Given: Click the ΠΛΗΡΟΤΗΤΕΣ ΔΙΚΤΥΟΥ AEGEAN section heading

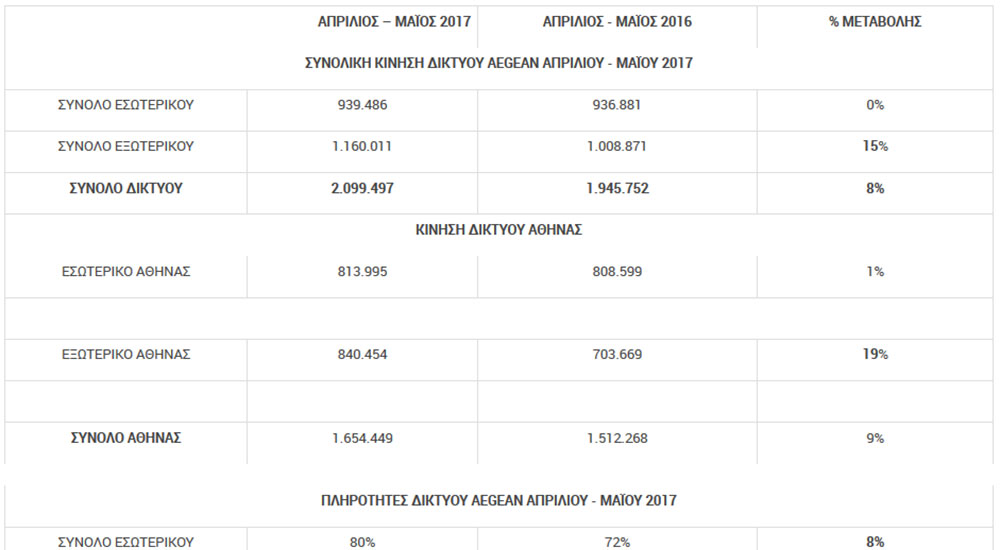Looking at the screenshot, I should pos(499,500).
